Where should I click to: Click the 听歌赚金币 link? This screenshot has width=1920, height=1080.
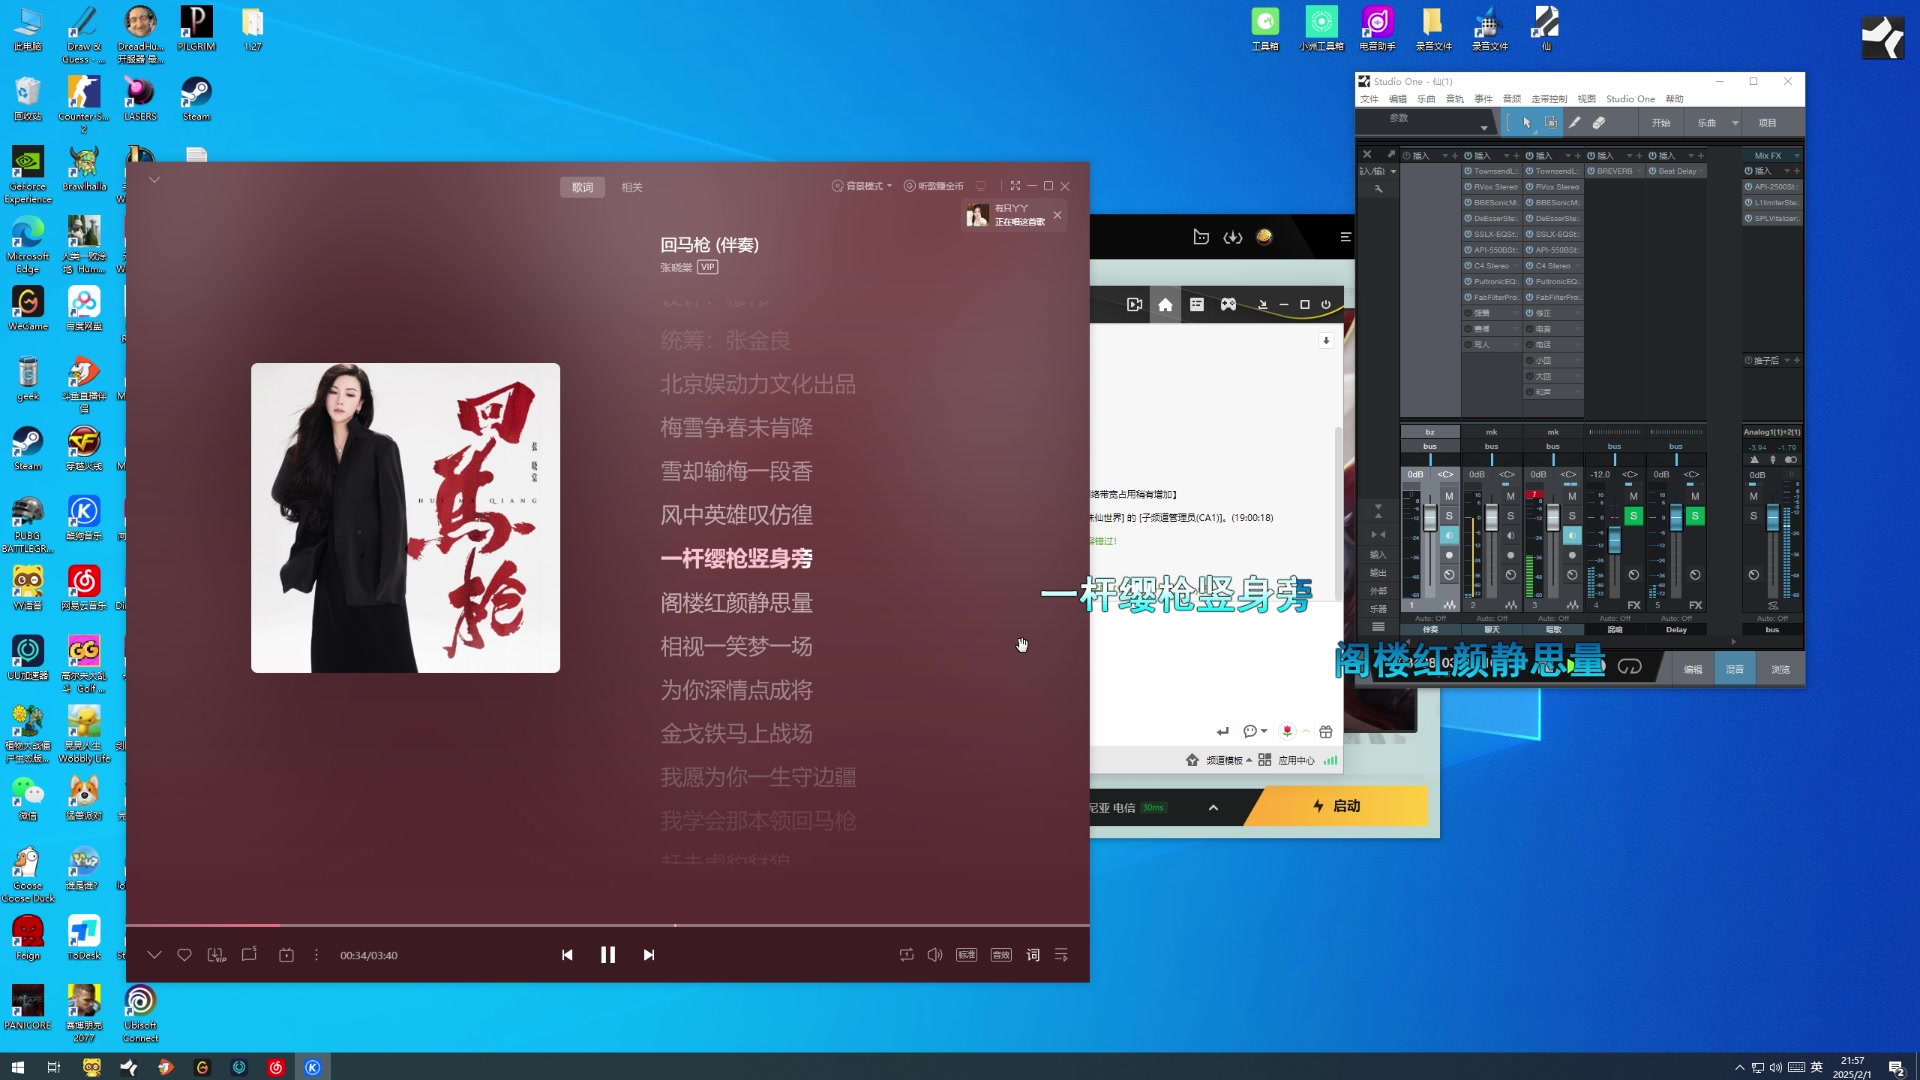(x=934, y=186)
